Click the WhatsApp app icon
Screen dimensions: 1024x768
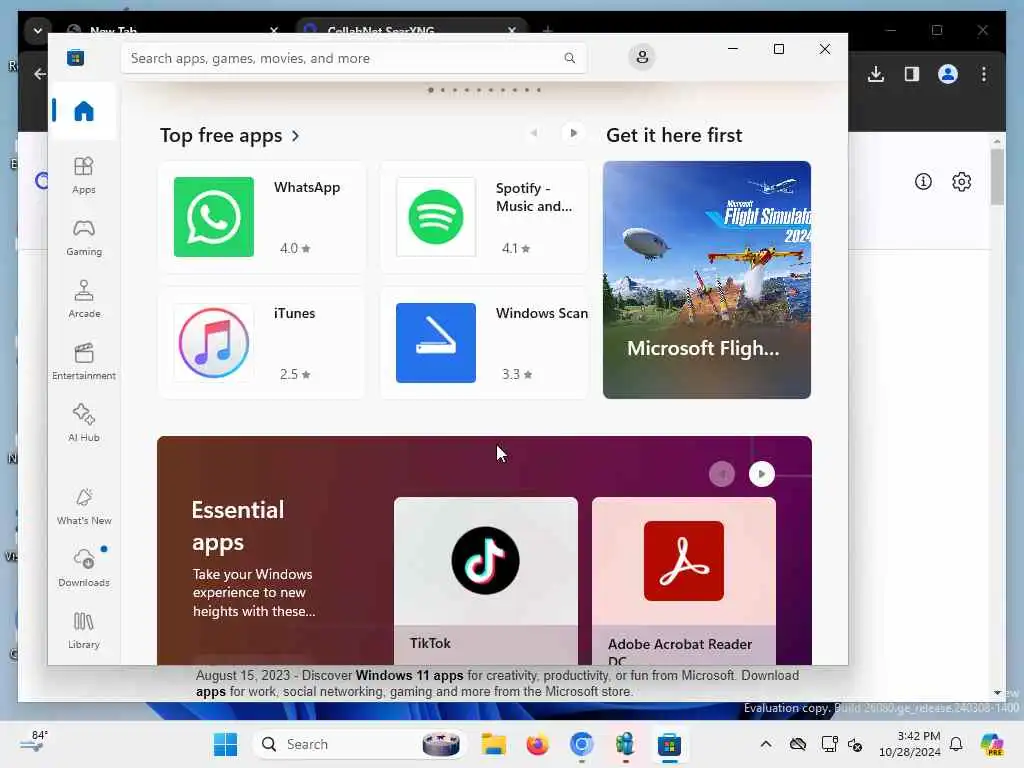coord(214,217)
